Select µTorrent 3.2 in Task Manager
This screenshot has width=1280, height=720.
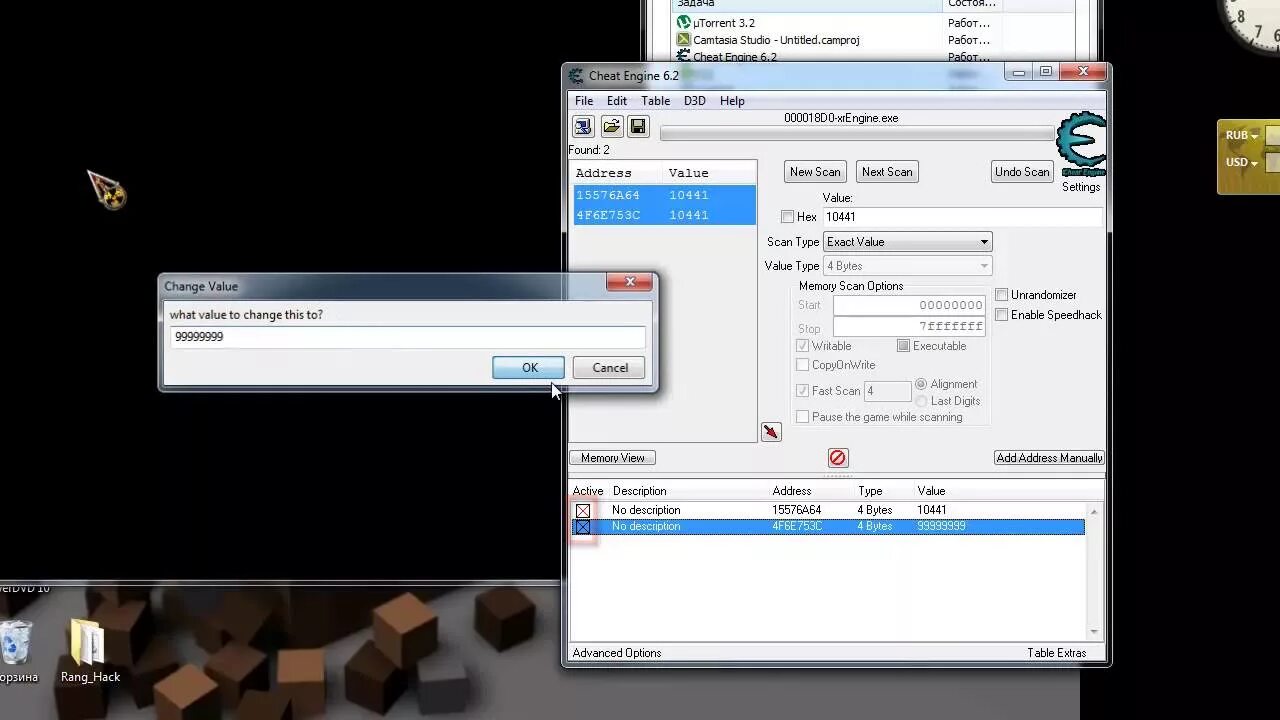[x=725, y=23]
